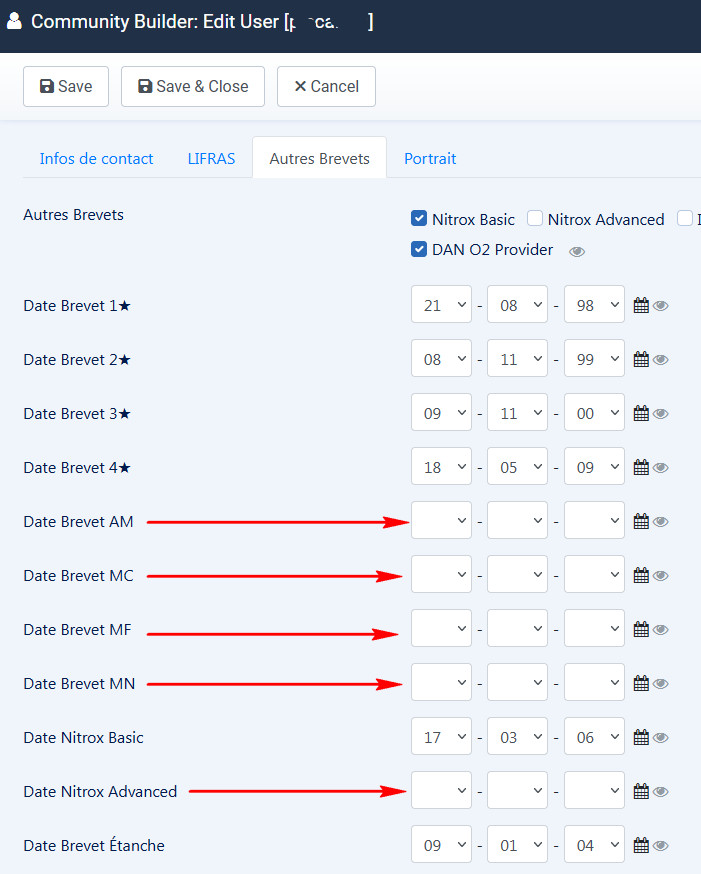The height and width of the screenshot is (874, 701).
Task: Open year dropdown for Date Brevet 3★
Action: [x=594, y=413]
